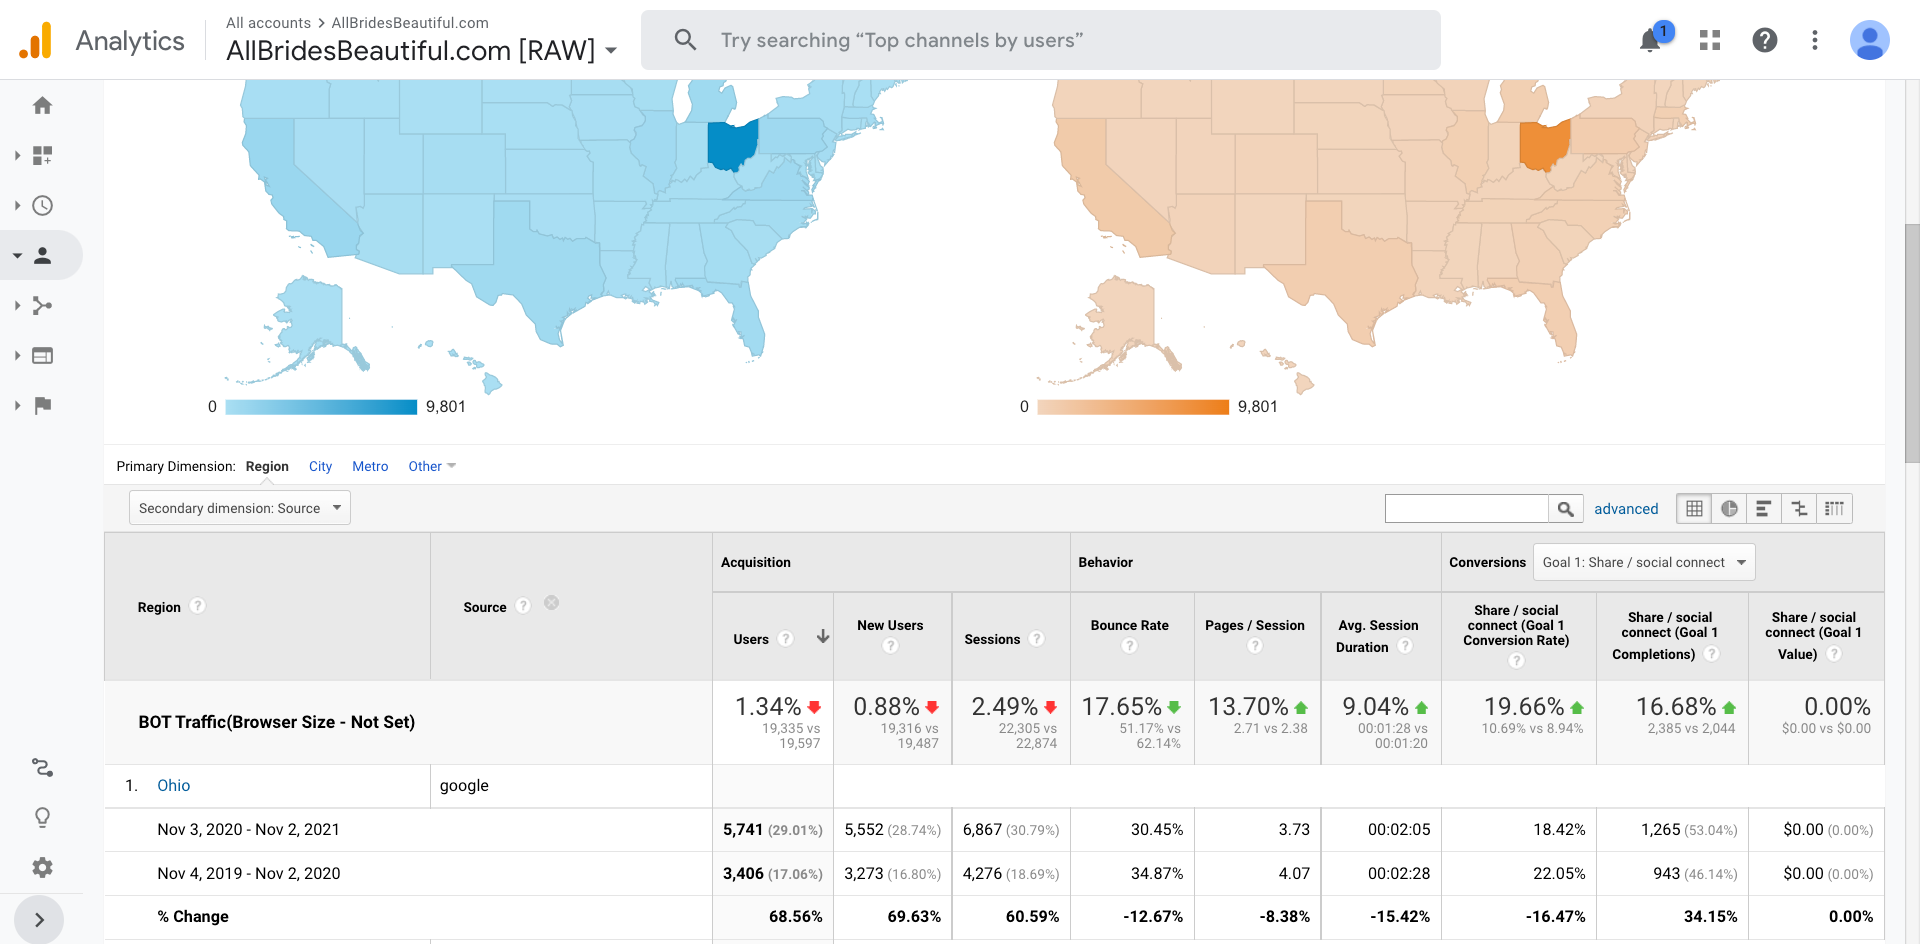Screen dimensions: 1920x944
Task: Click the table search magnifier button
Action: (x=1565, y=509)
